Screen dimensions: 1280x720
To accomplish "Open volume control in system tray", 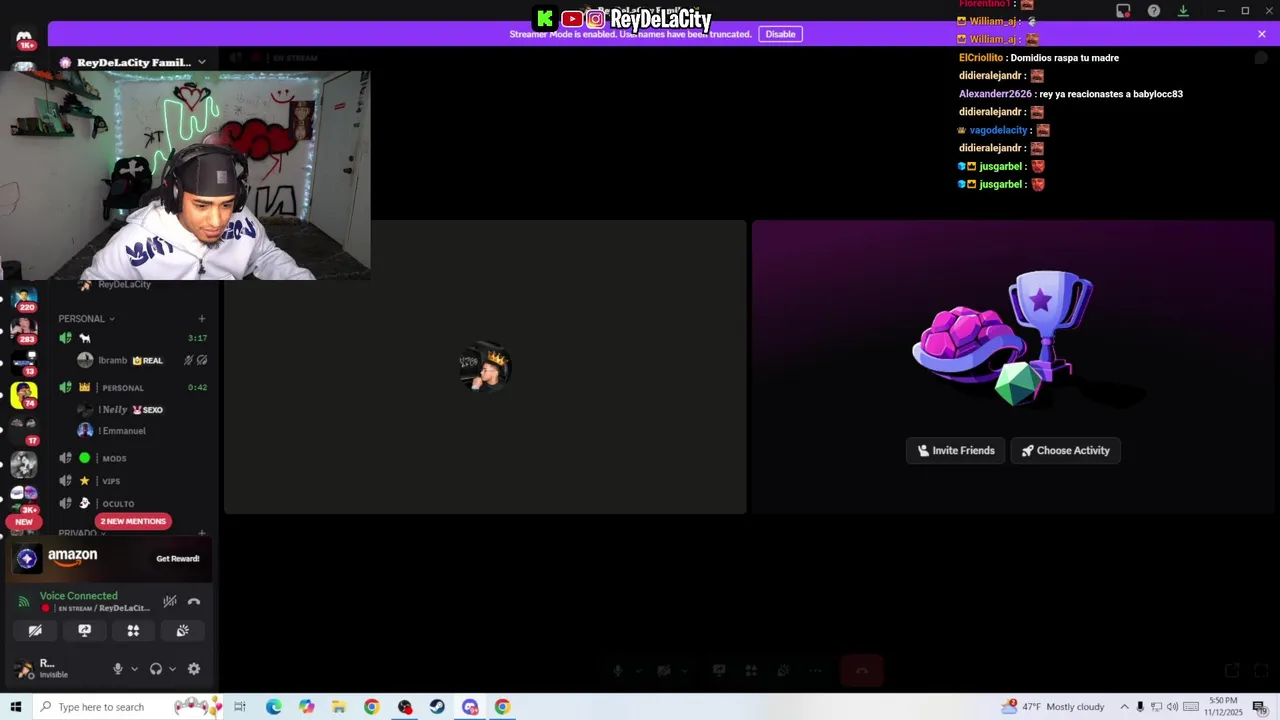I will [x=1172, y=707].
